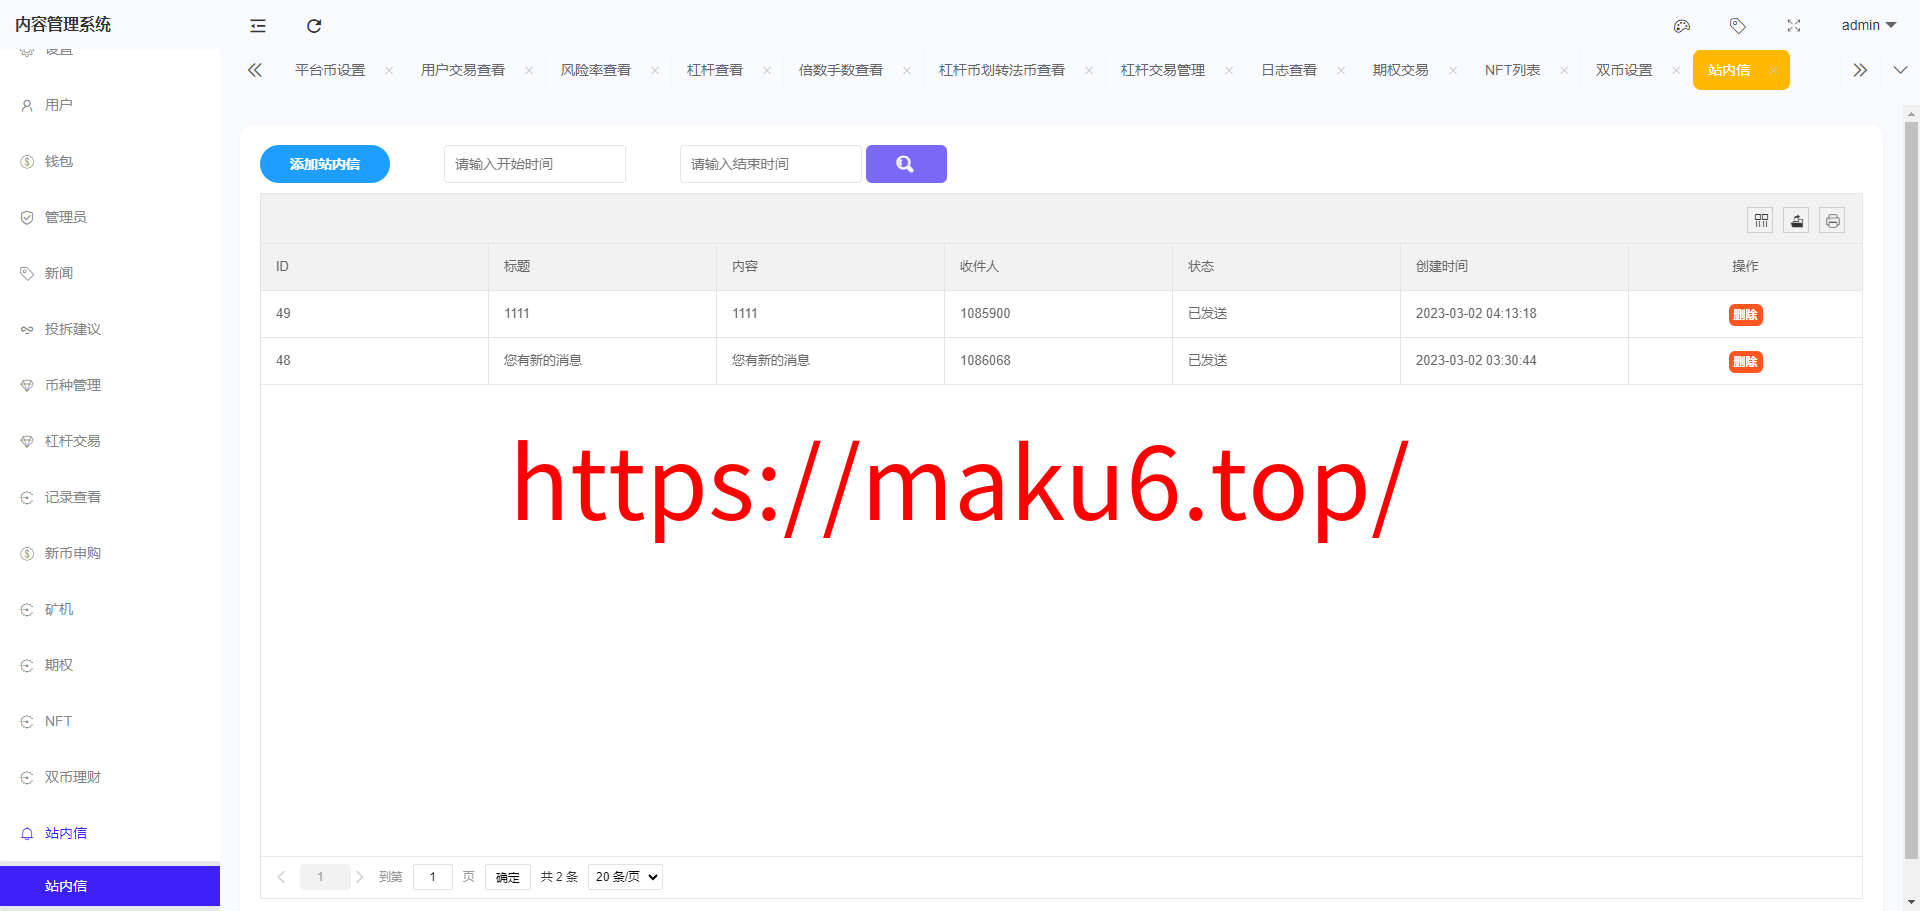Focus the end time input field
The image size is (1920, 911).
(x=771, y=164)
